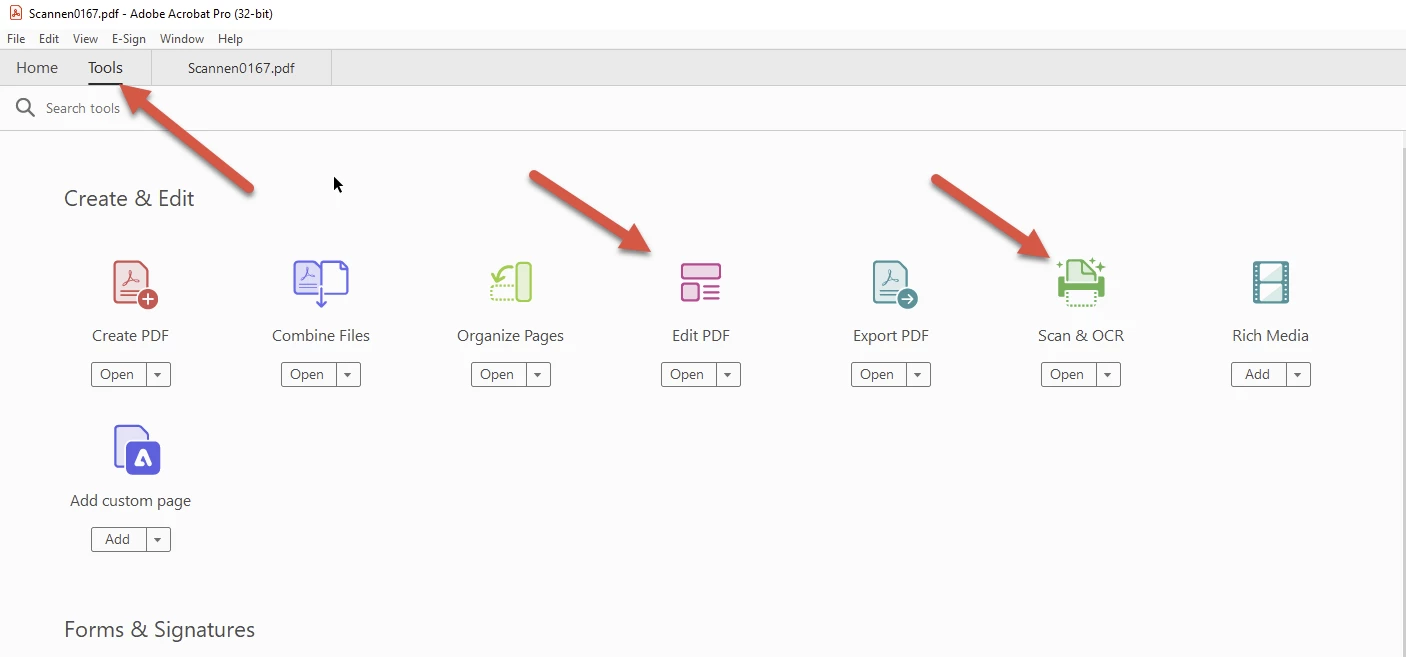
Task: Click the Combine Files label
Action: click(x=321, y=336)
